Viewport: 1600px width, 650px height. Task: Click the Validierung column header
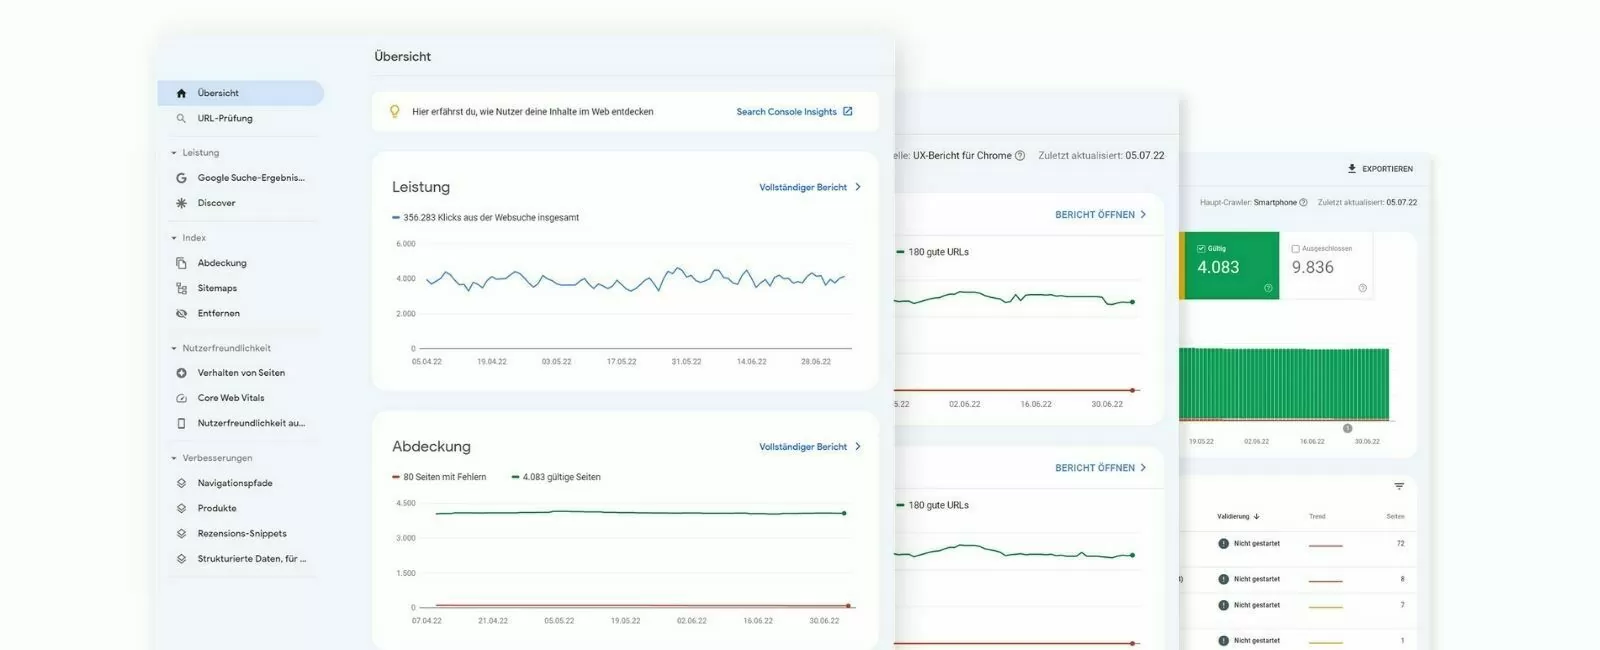pos(1233,517)
